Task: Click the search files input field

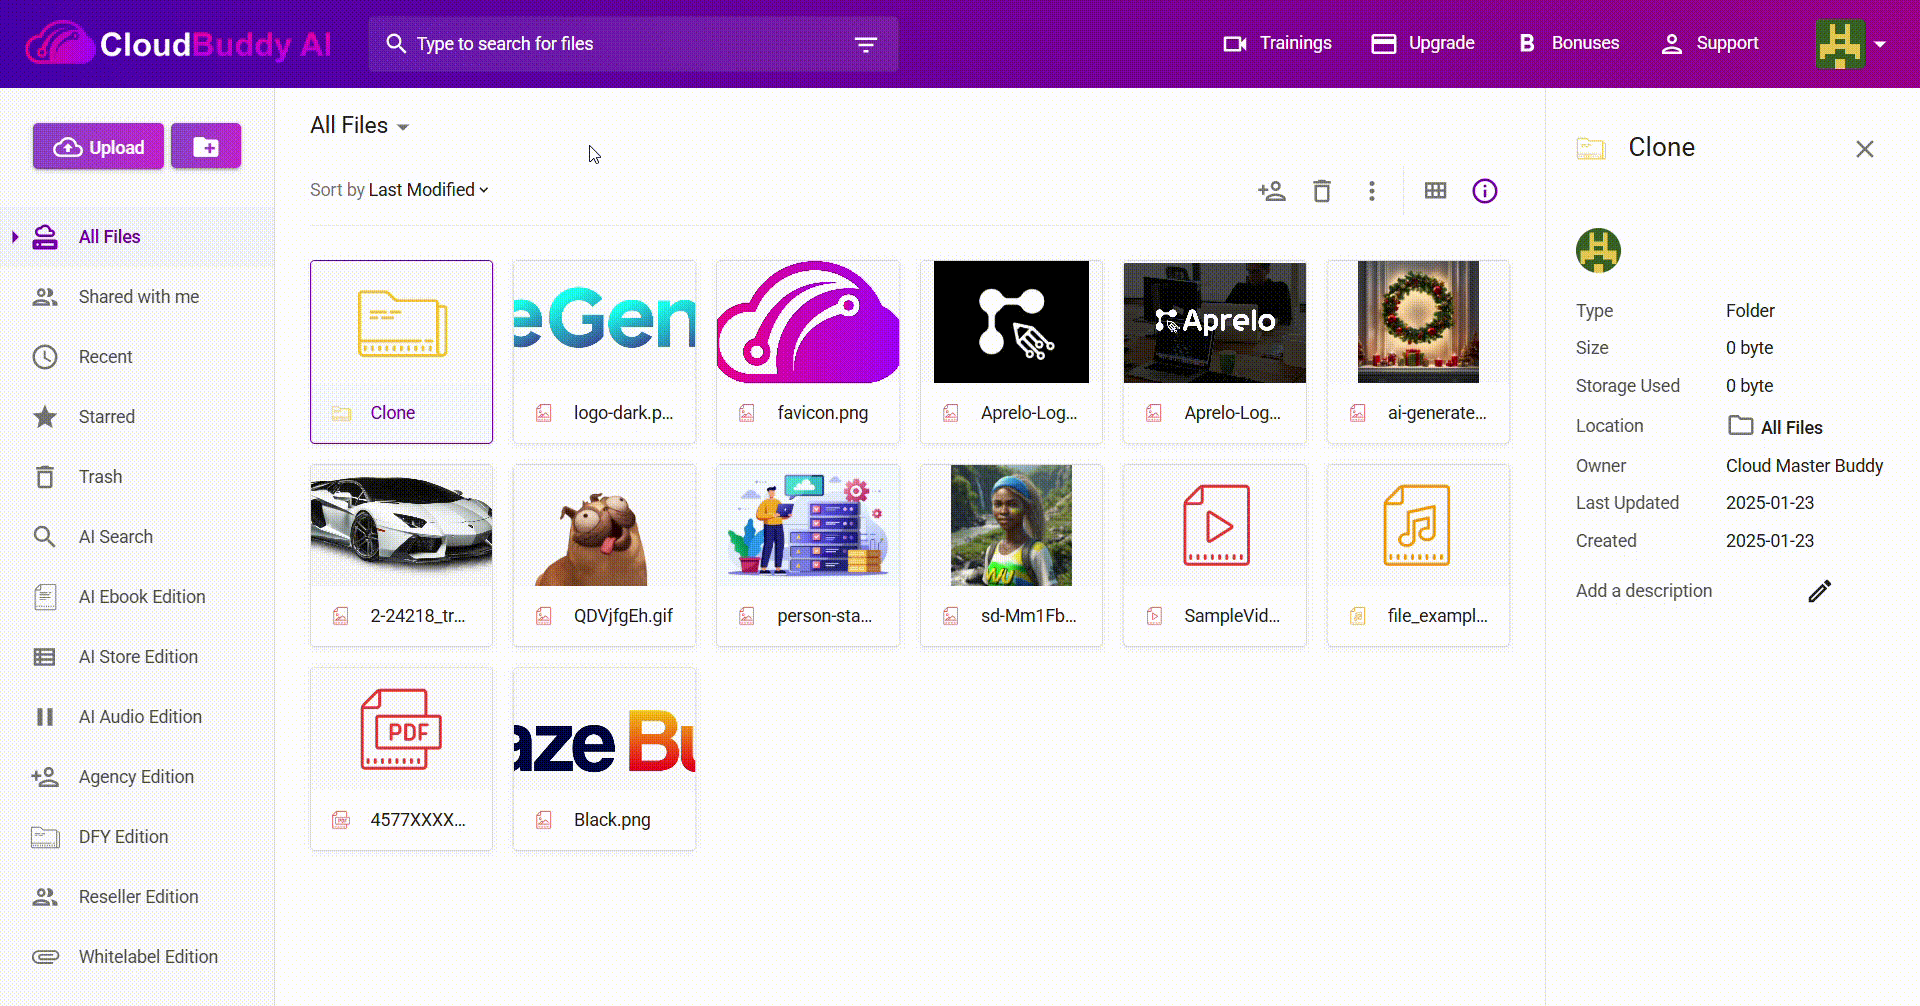Action: [600, 43]
